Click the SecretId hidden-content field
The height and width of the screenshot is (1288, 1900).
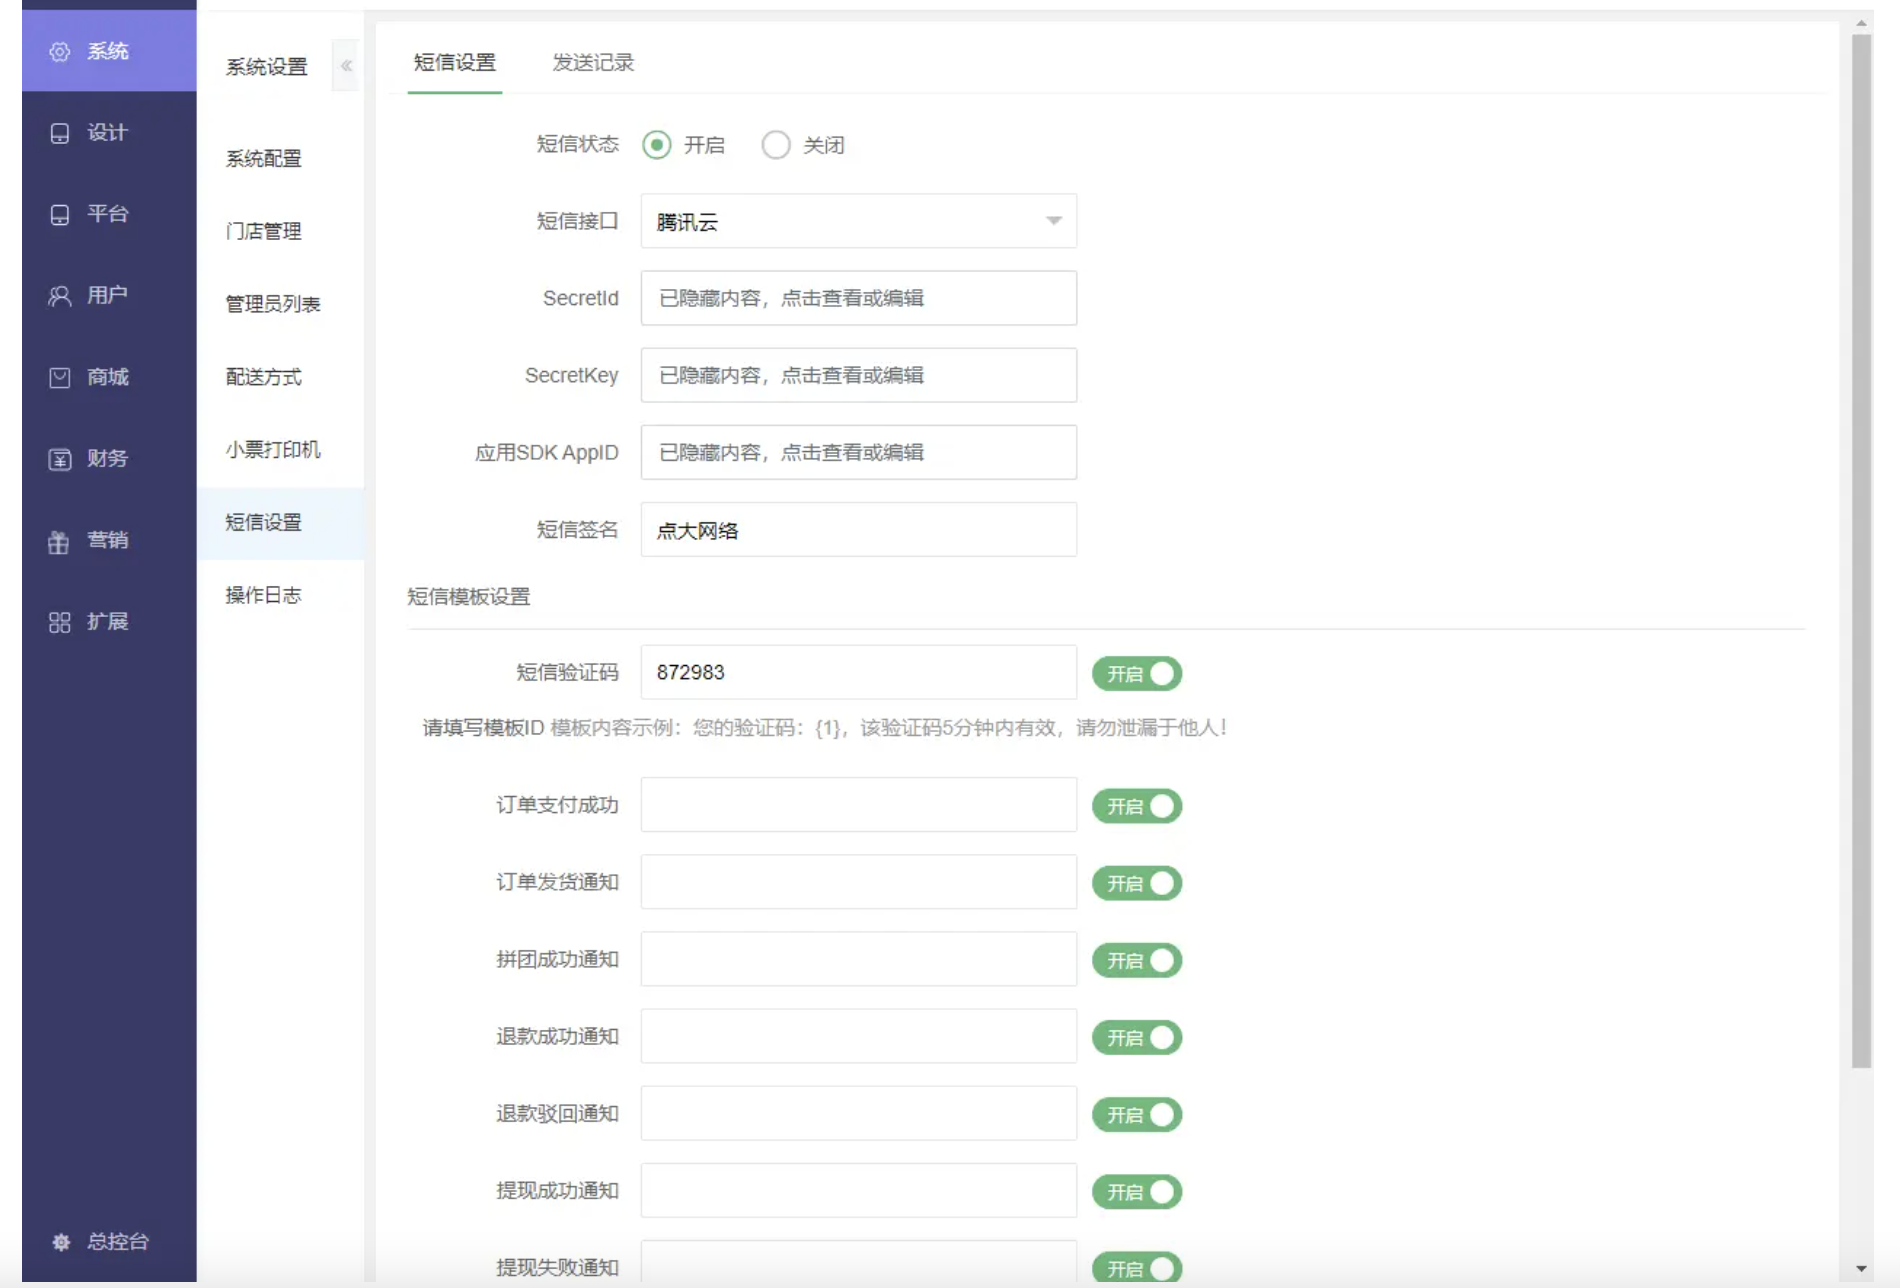coord(859,298)
